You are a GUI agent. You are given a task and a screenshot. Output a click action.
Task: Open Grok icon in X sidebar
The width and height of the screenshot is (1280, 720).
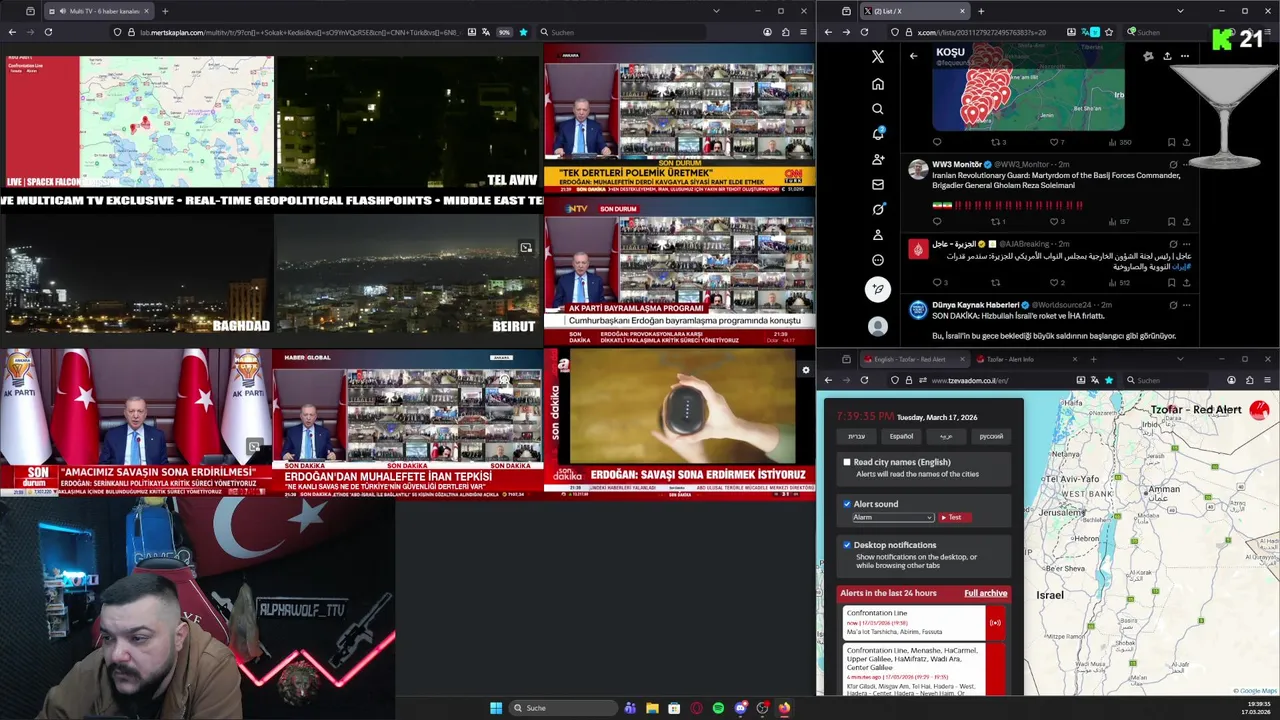[x=878, y=209]
